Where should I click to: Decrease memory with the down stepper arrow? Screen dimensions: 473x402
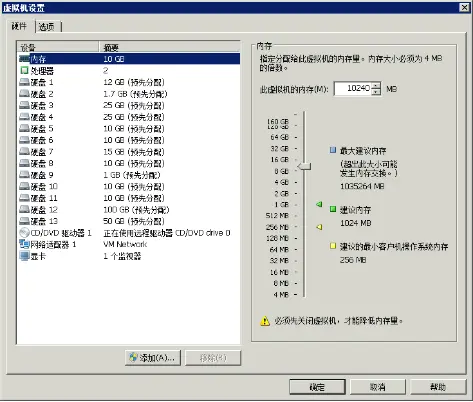tap(376, 92)
